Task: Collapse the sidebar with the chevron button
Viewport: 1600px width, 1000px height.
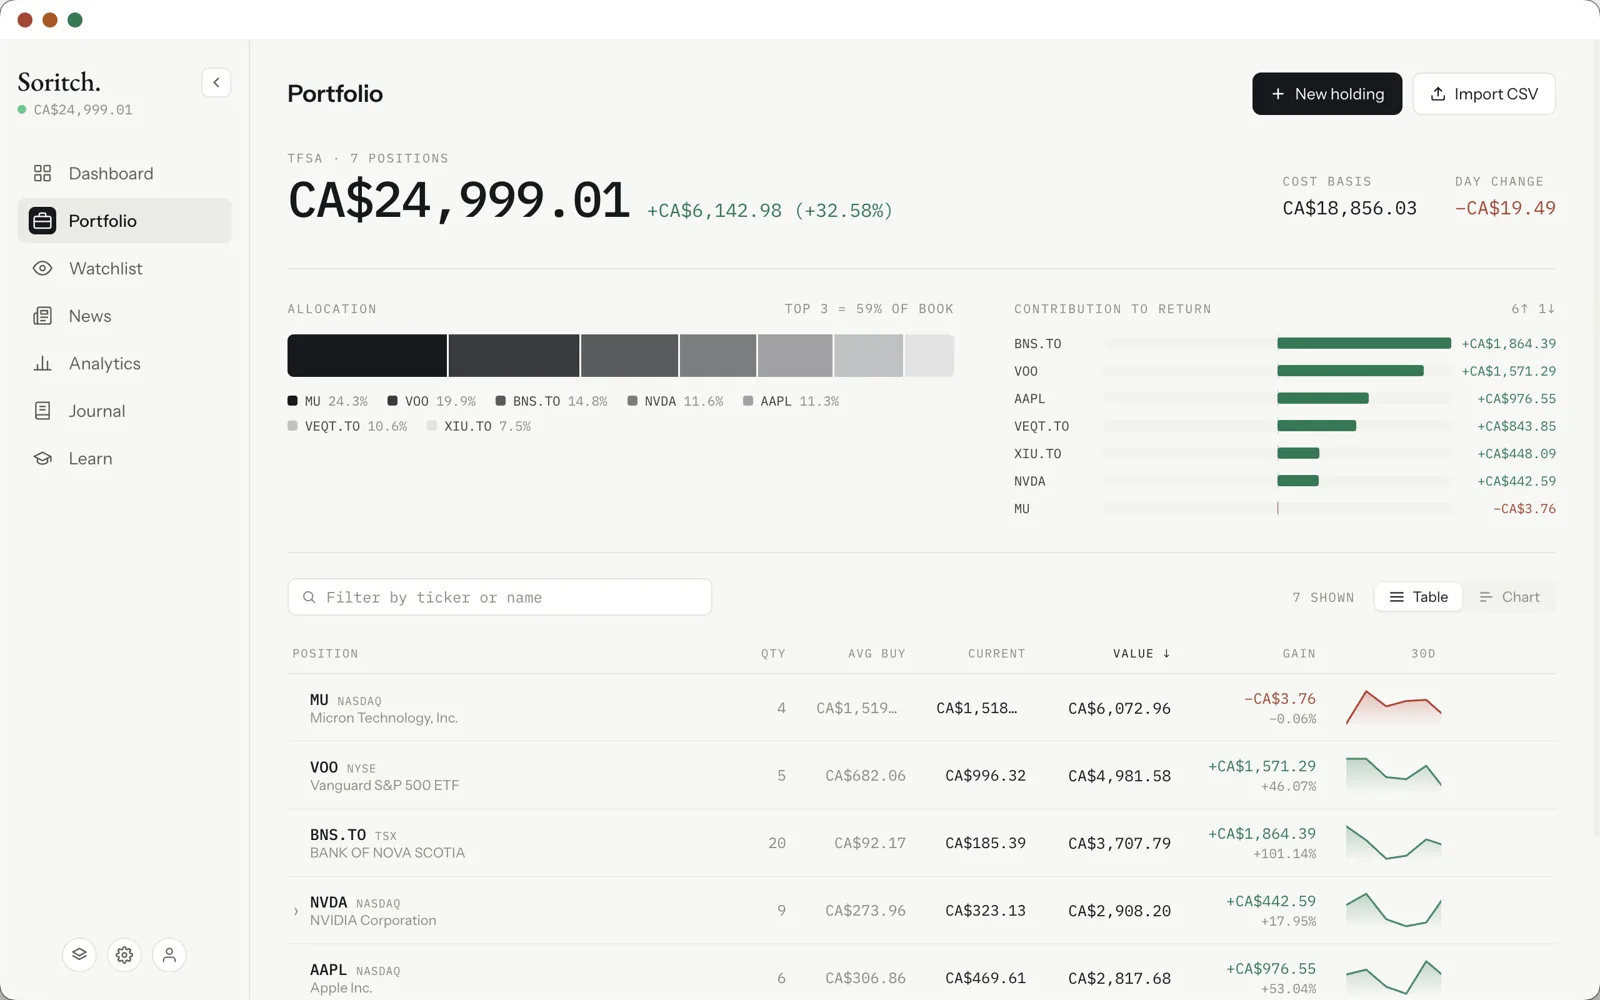Action: (x=216, y=83)
